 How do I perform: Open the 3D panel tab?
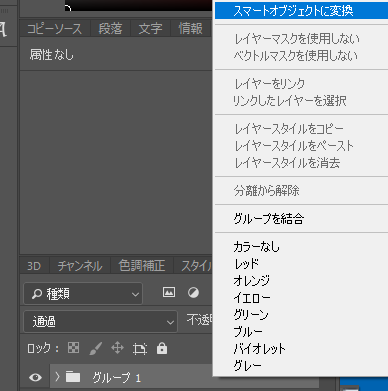coord(34,266)
